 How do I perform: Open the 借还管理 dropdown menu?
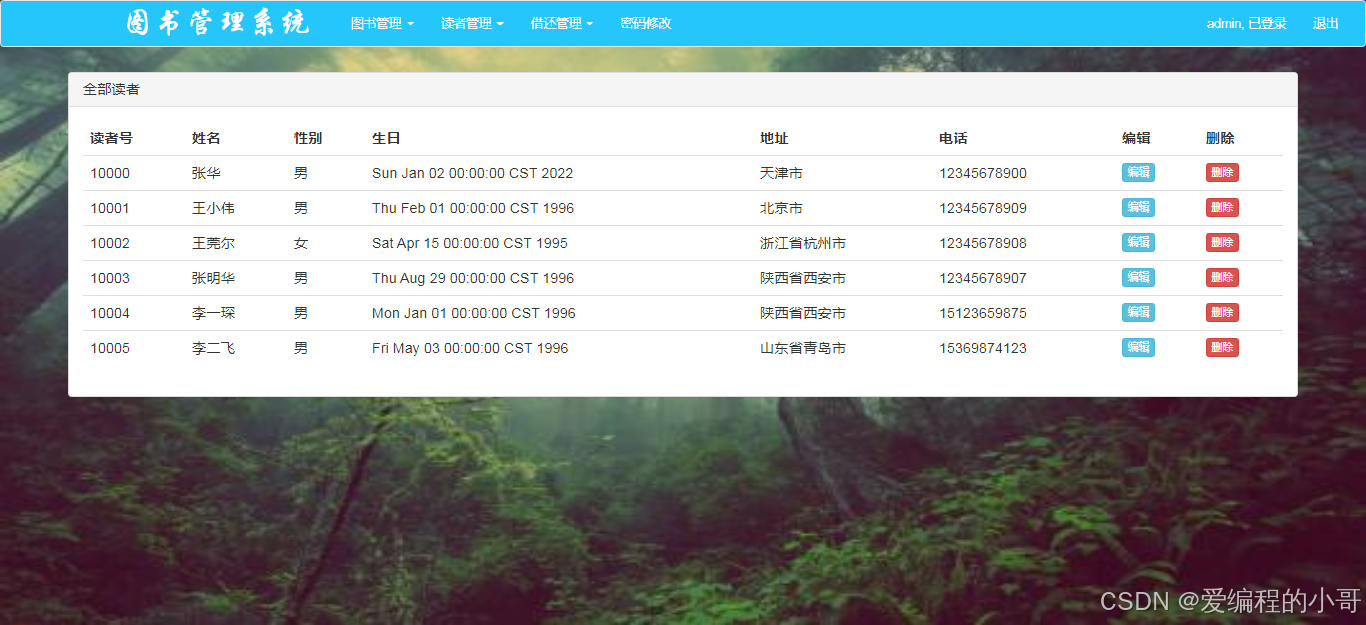pyautogui.click(x=560, y=23)
